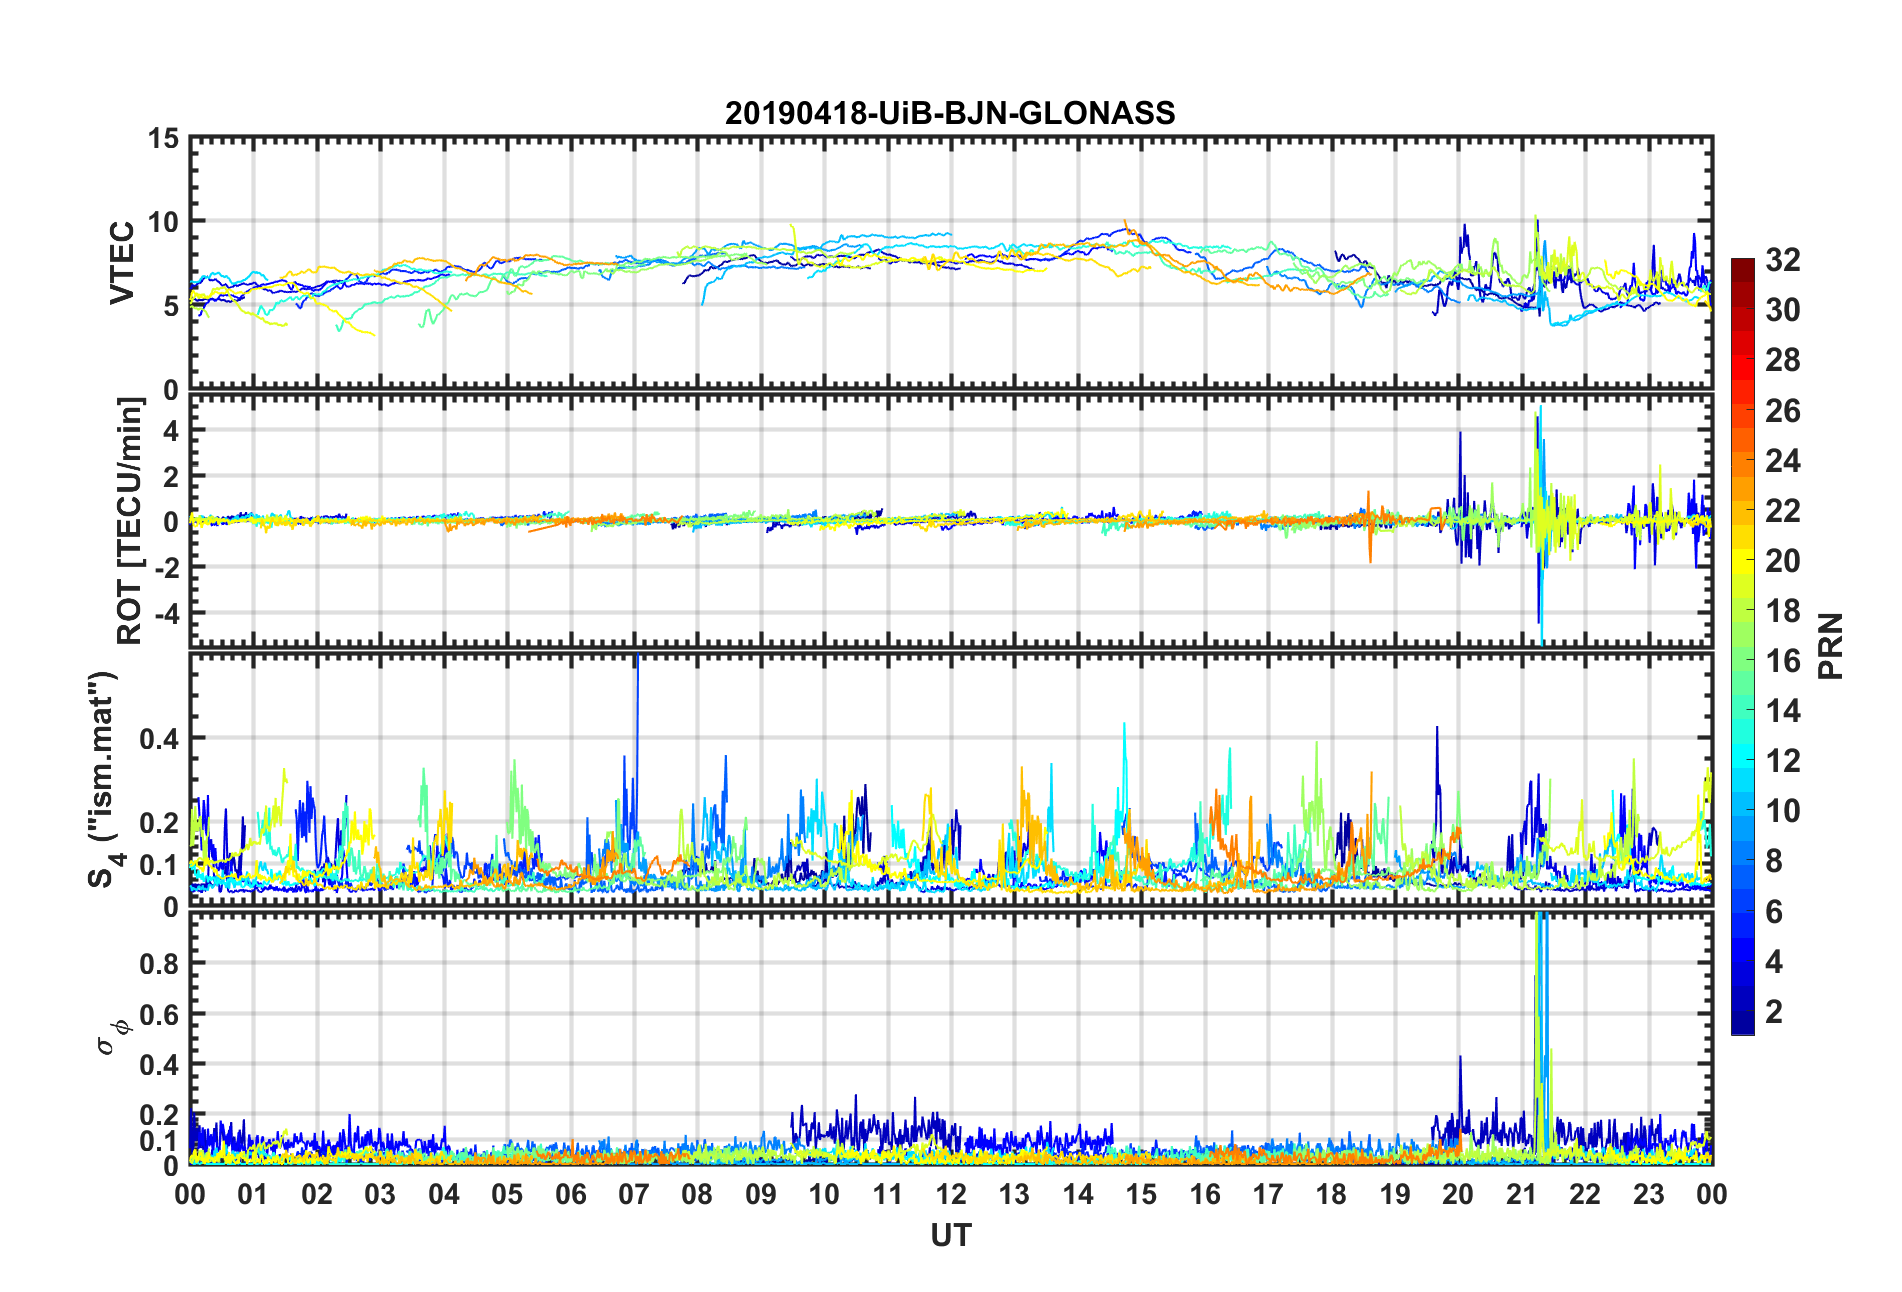Click x-axis tick label 07

point(634,1195)
